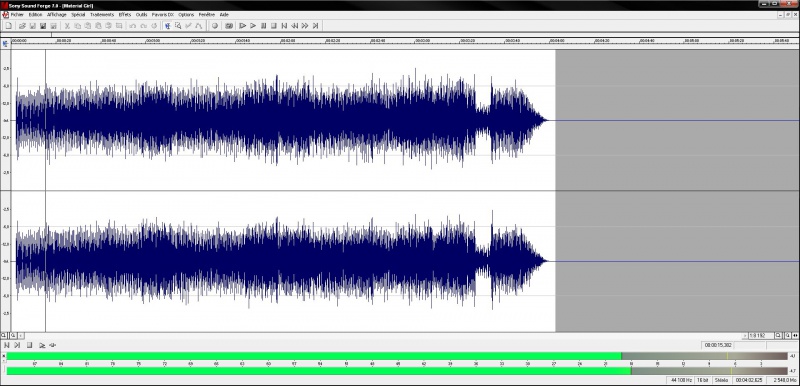800x386 pixels.
Task: Click the Cut scissors icon in toolbar
Action: (67, 25)
